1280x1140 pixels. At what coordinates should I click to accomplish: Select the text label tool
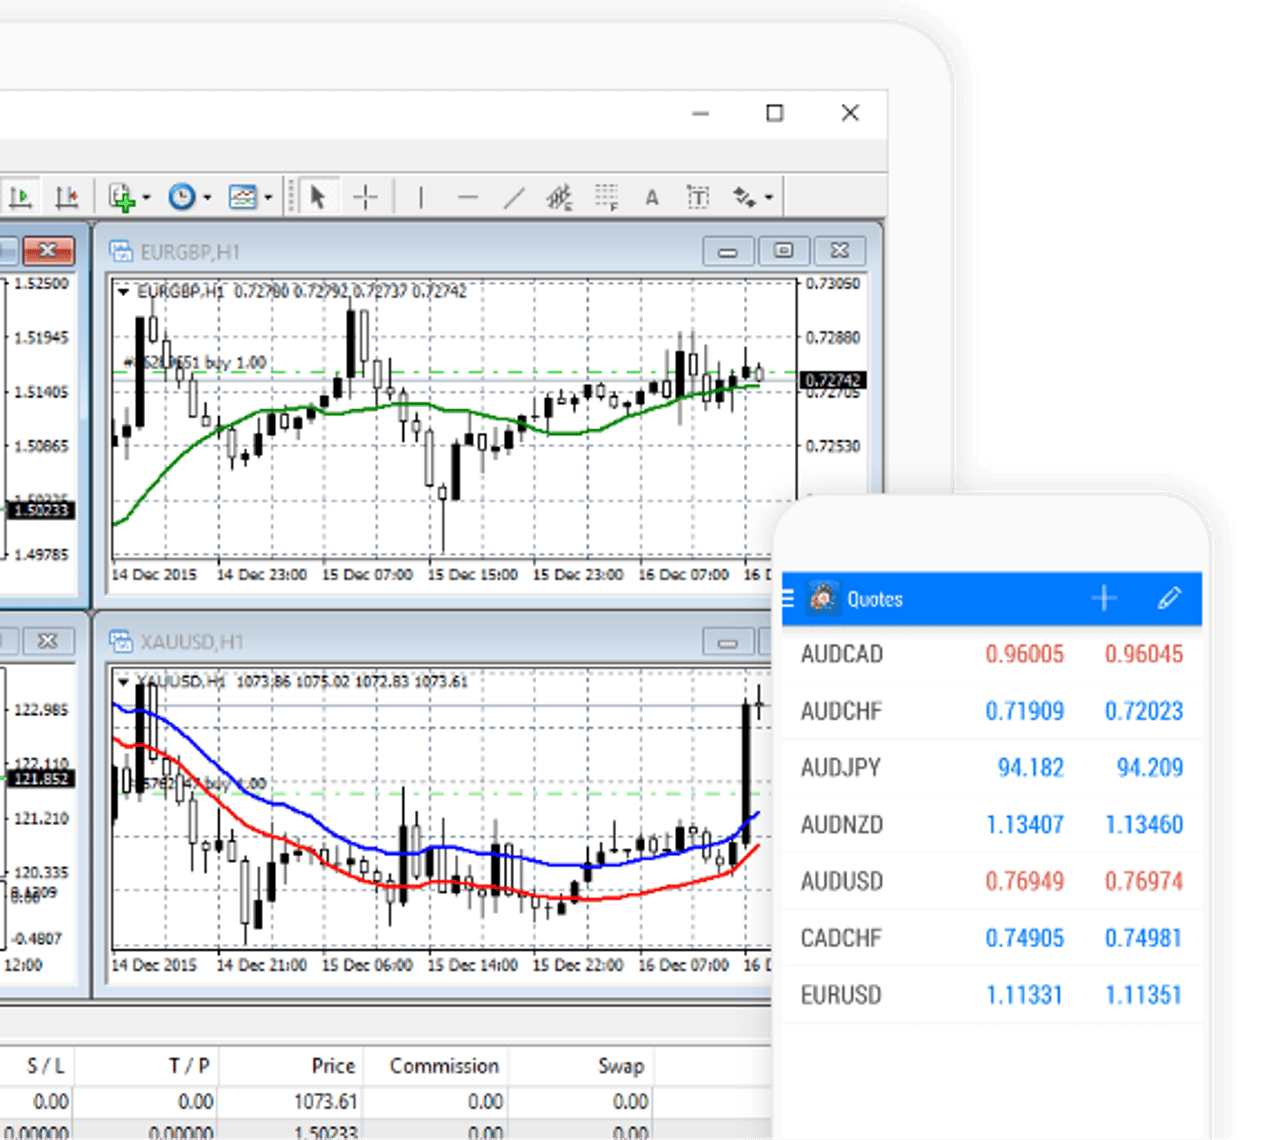[698, 197]
